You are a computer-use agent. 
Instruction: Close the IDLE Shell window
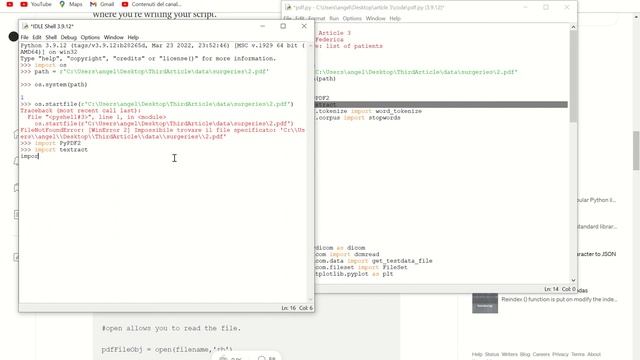point(304,26)
